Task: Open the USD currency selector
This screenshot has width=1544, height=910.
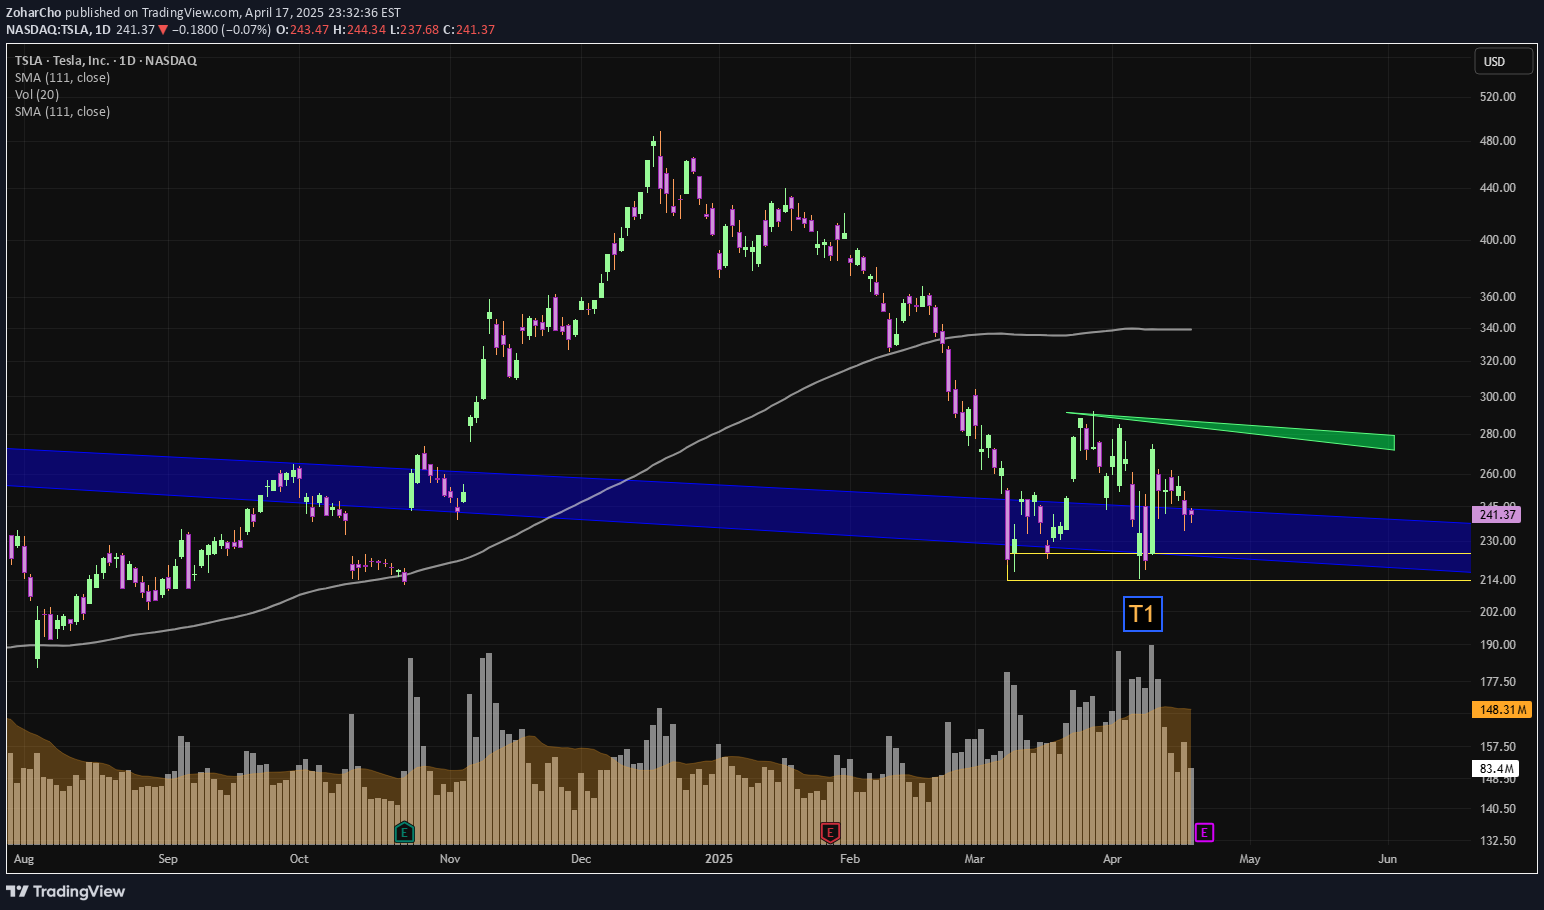Action: point(1501,61)
